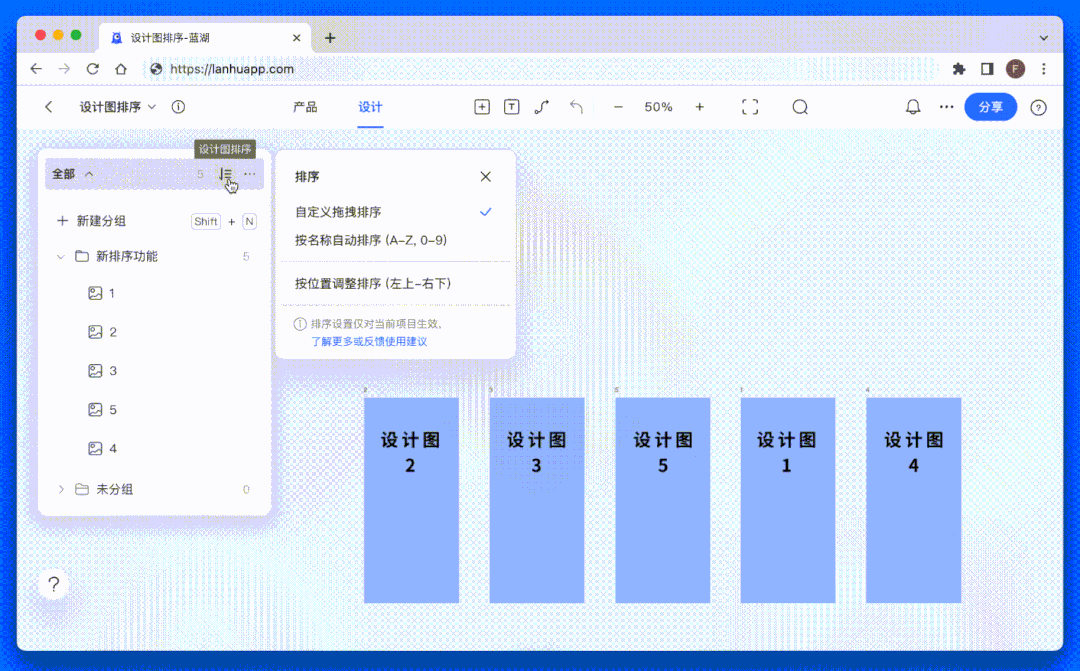Click the add artboard plus-square icon
This screenshot has width=1080, height=671.
pyautogui.click(x=482, y=107)
